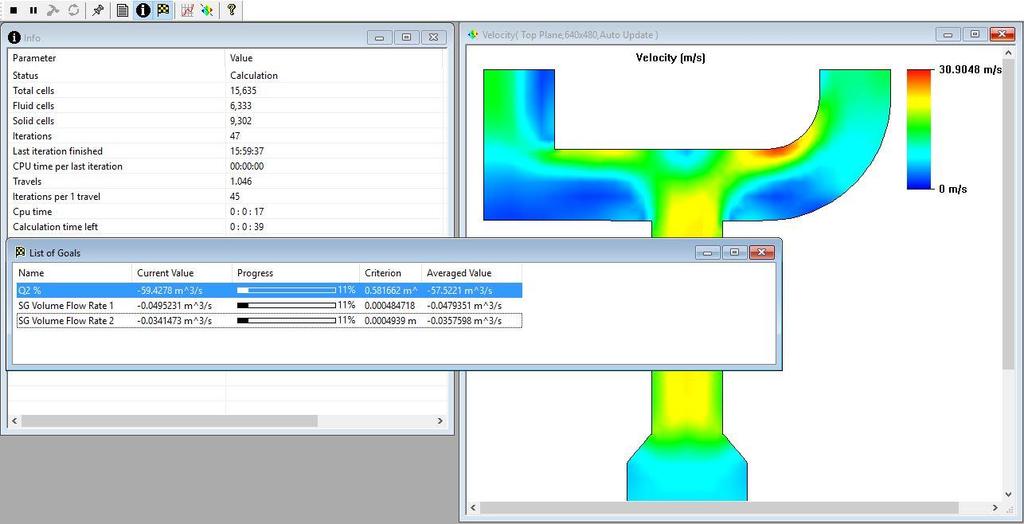Toggle the Info window toolbar icon
Screen dimensions: 1024x524
coord(143,10)
